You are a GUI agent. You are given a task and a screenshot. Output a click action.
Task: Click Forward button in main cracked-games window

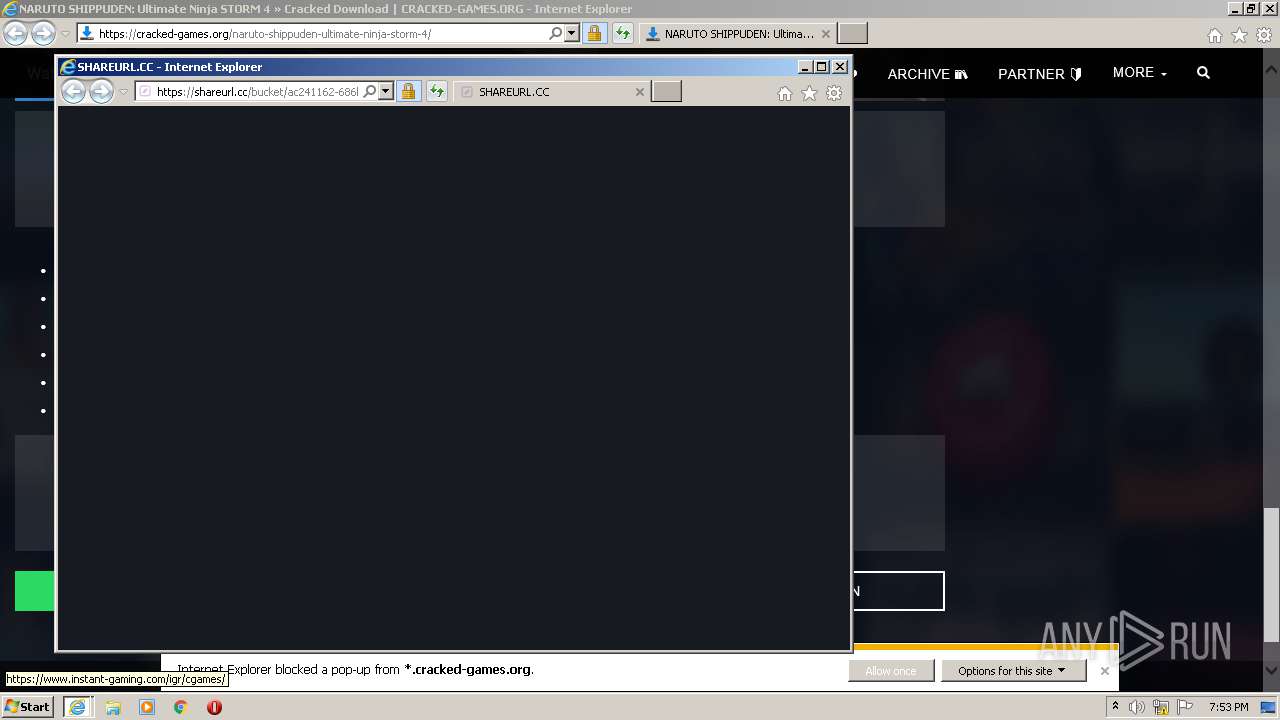[43, 33]
